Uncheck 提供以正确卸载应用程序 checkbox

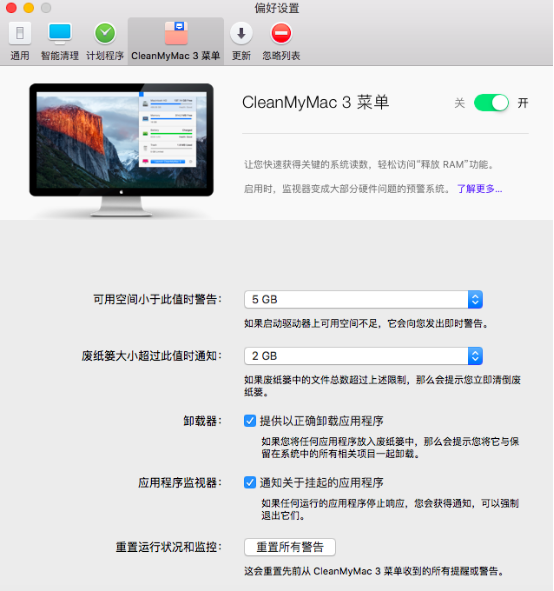coord(250,421)
